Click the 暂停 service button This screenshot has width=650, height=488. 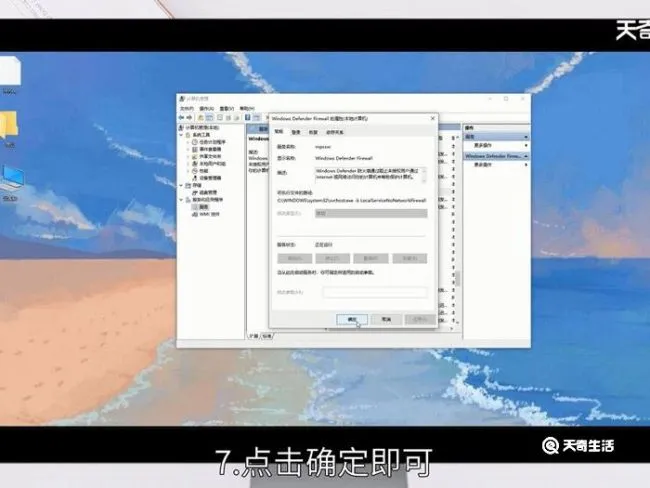tap(371, 258)
